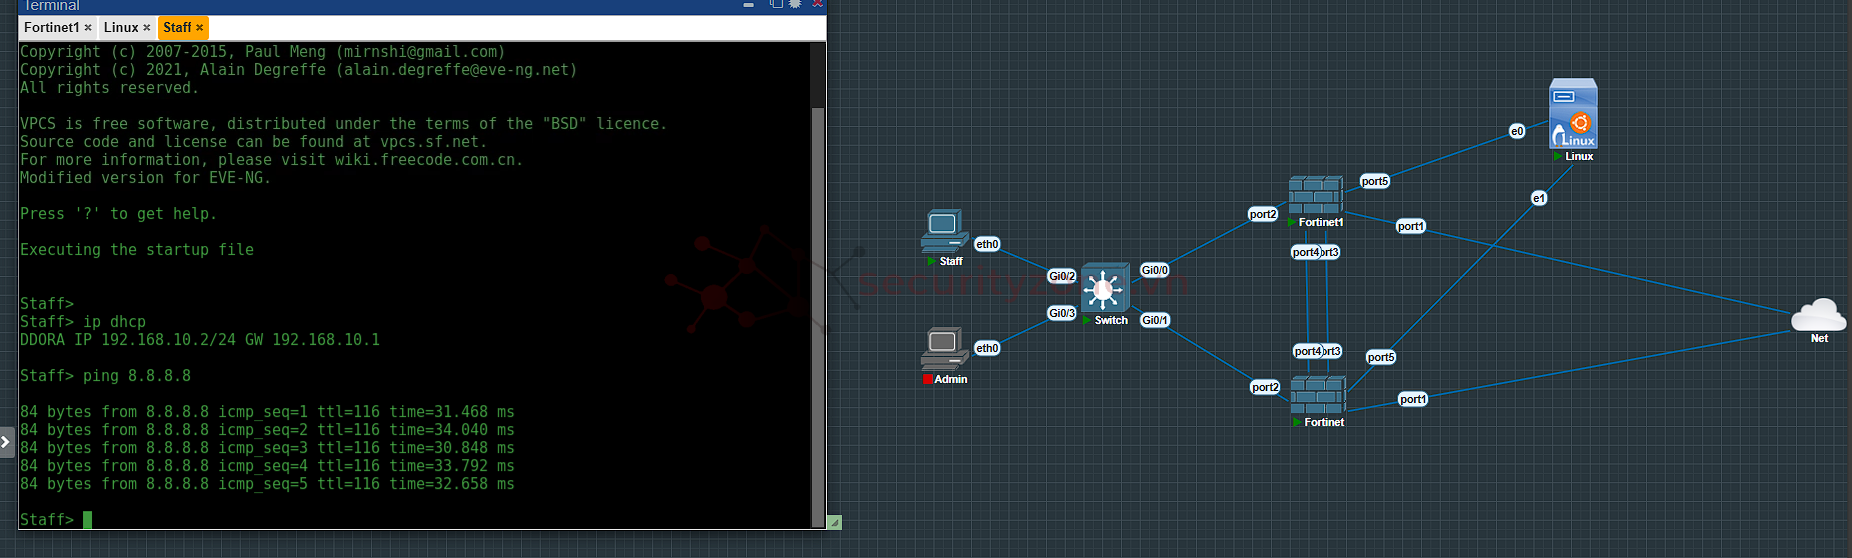Click port1 label near Fortinet1
The width and height of the screenshot is (1852, 558).
(1411, 226)
